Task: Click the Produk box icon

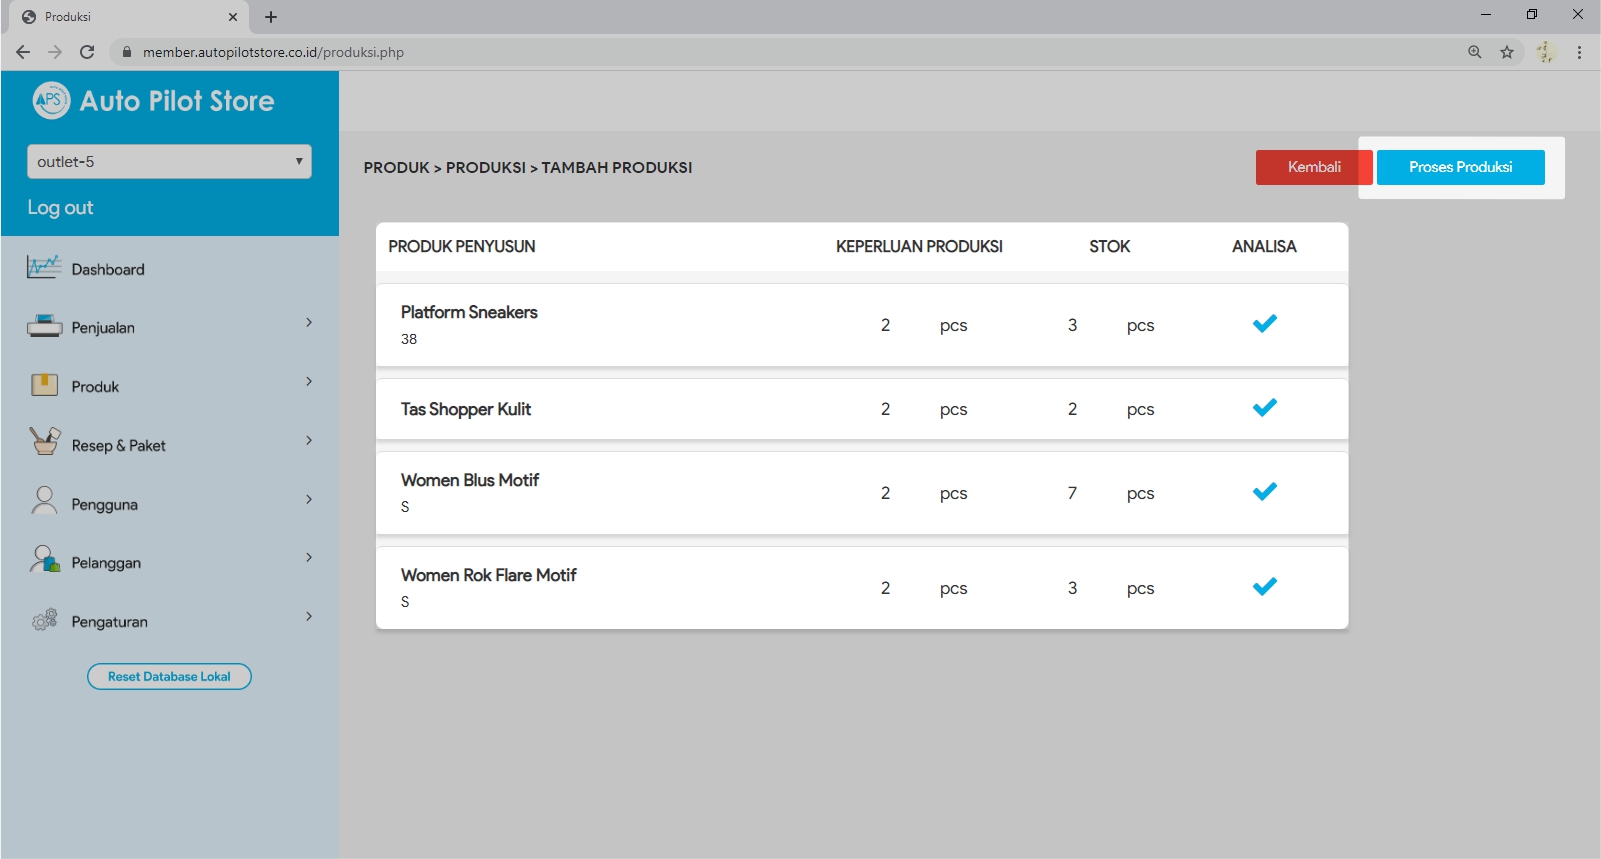Action: (x=44, y=385)
